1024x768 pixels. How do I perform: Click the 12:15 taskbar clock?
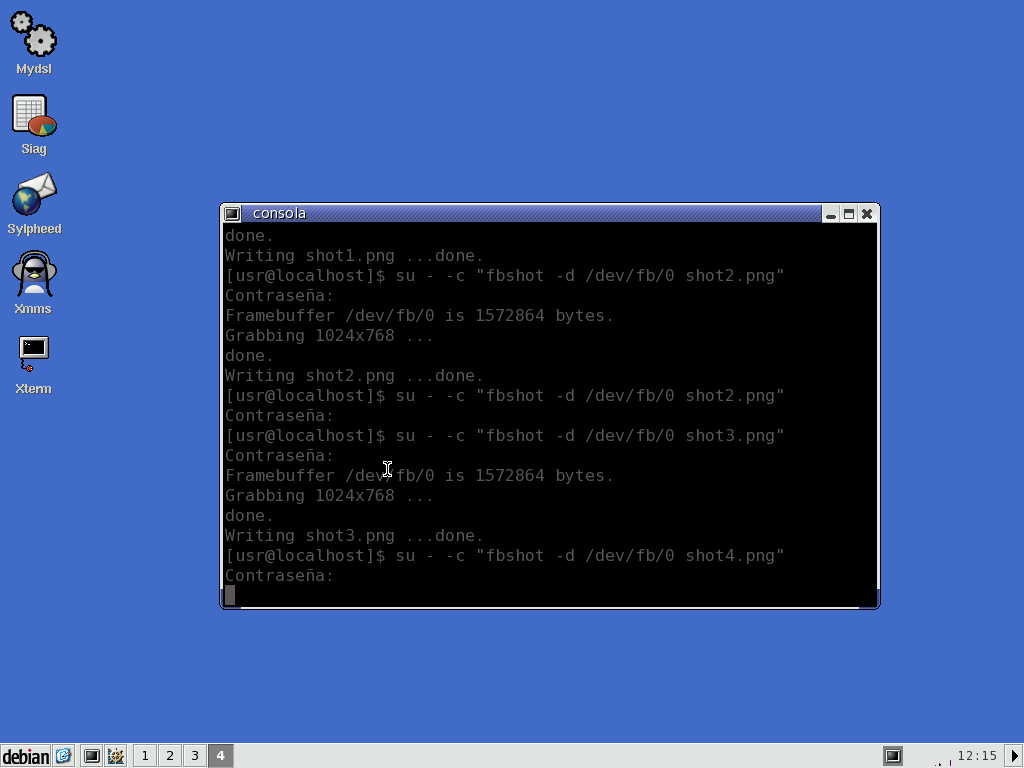point(977,756)
